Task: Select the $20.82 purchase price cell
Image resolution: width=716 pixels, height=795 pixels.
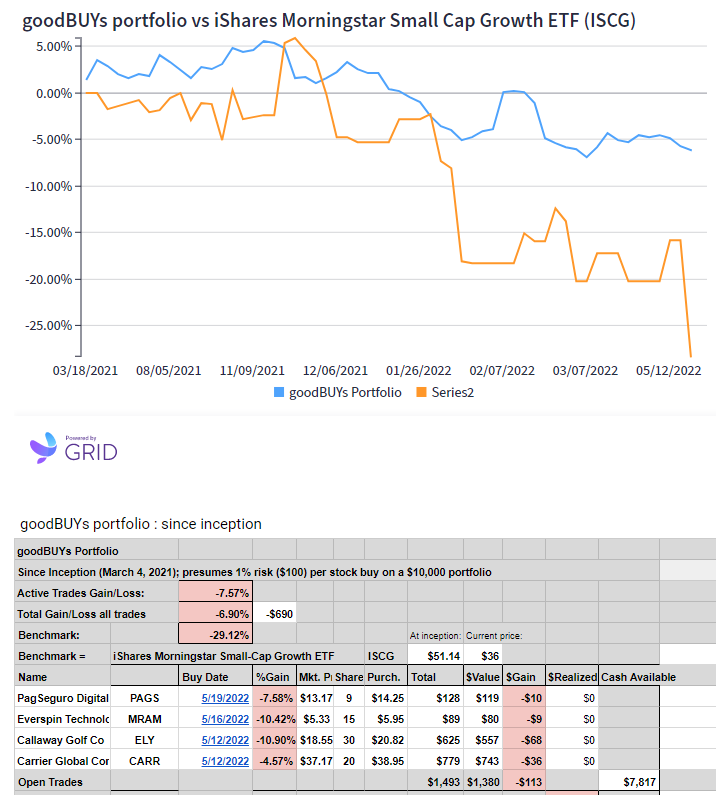Action: pos(386,740)
